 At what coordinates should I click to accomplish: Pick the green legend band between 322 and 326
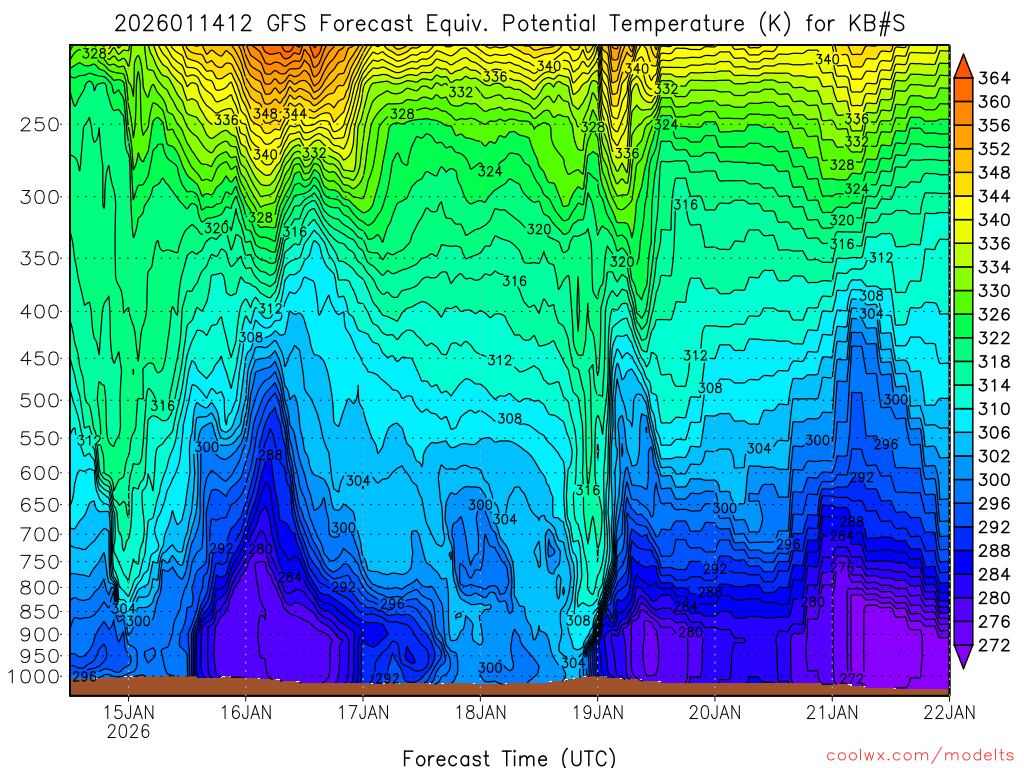[x=963, y=327]
